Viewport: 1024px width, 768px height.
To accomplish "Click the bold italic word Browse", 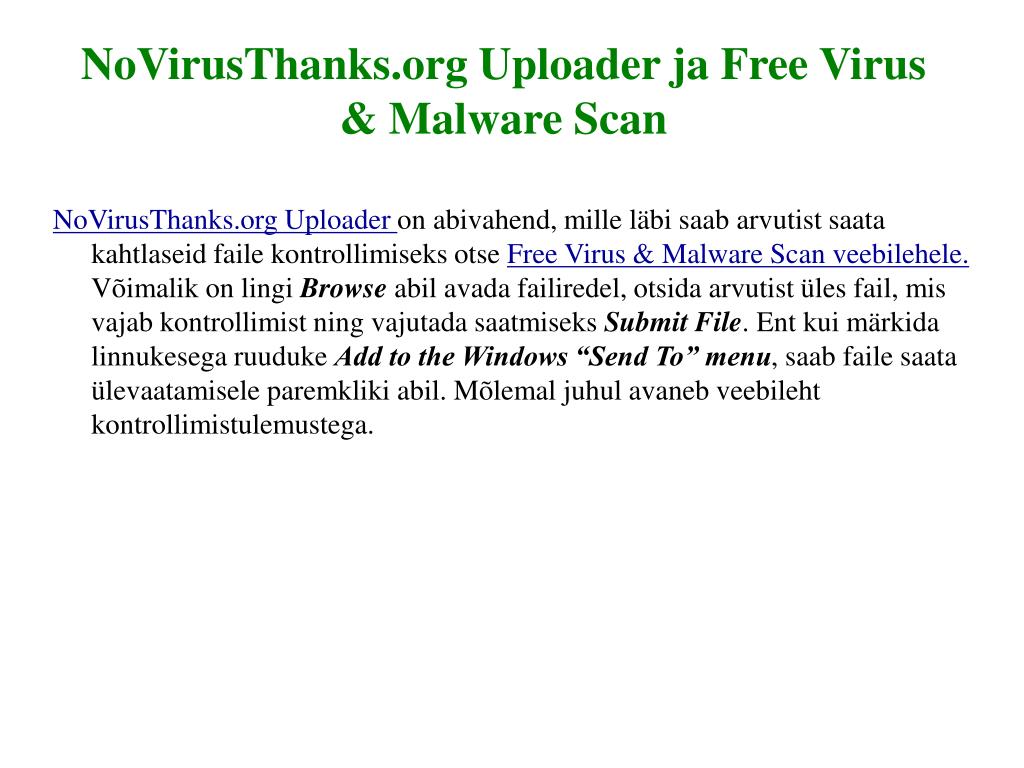I will point(343,289).
